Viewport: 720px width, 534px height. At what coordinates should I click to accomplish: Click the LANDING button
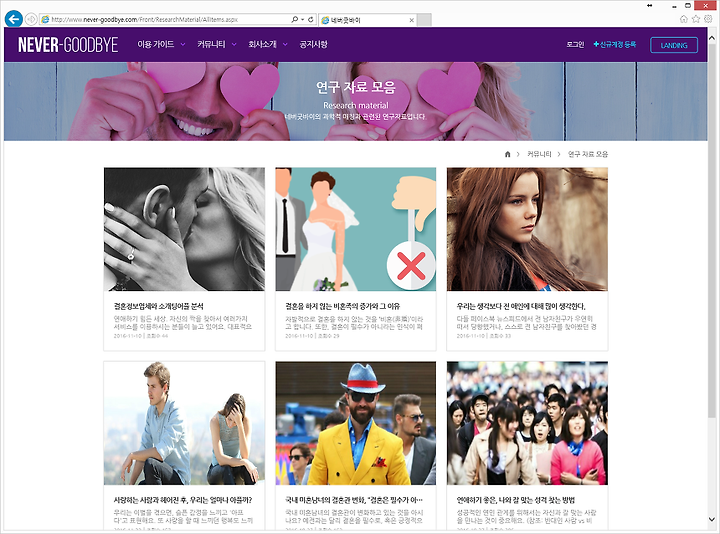tap(674, 45)
